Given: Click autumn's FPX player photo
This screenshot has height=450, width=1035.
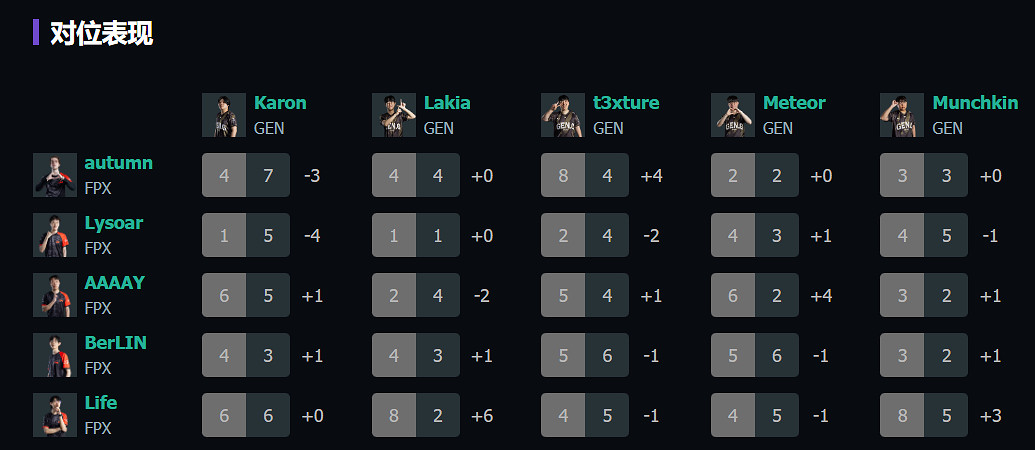Looking at the screenshot, I should [55, 175].
